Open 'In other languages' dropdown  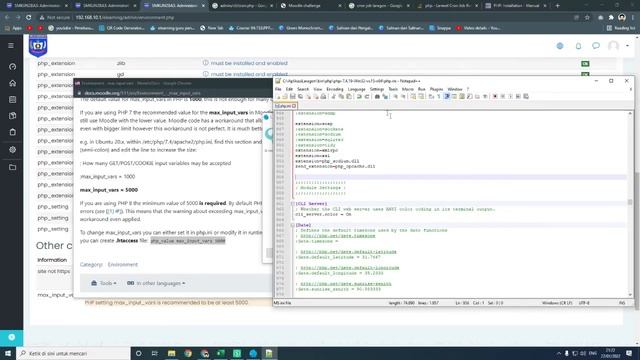click(156, 283)
